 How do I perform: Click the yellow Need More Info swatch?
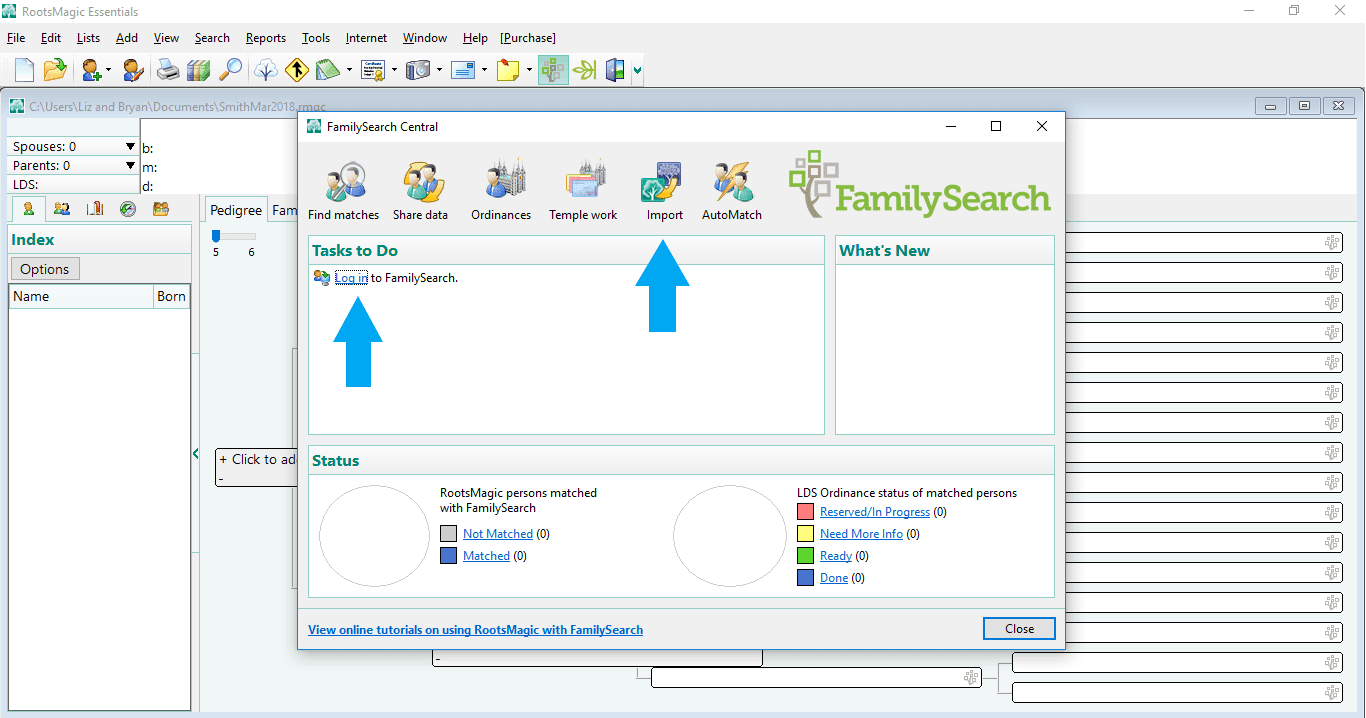(x=805, y=534)
